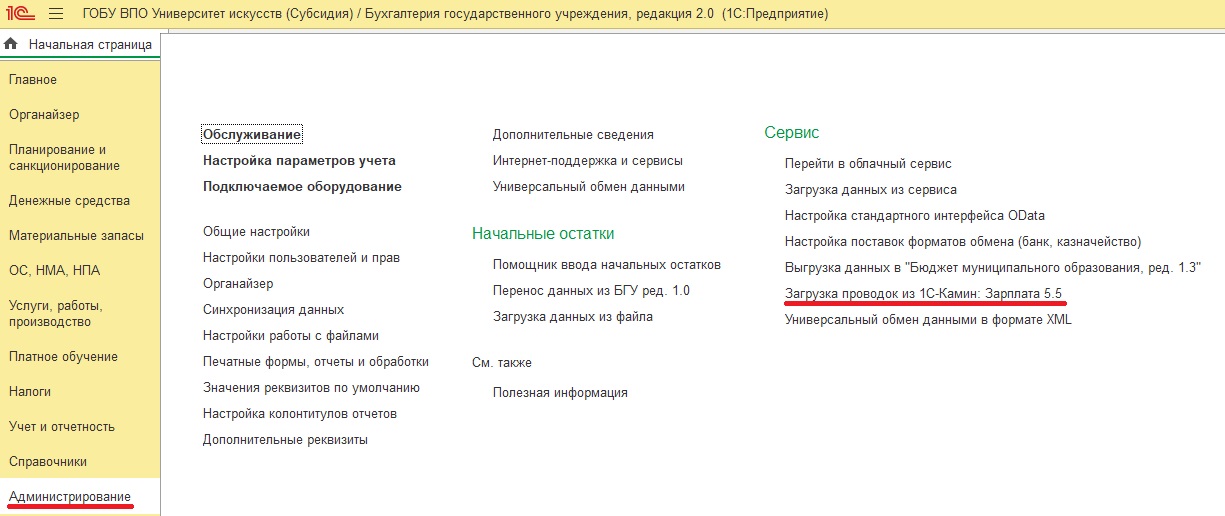Open Настройки пользователей и прав
Image resolution: width=1225 pixels, height=516 pixels.
tap(301, 258)
